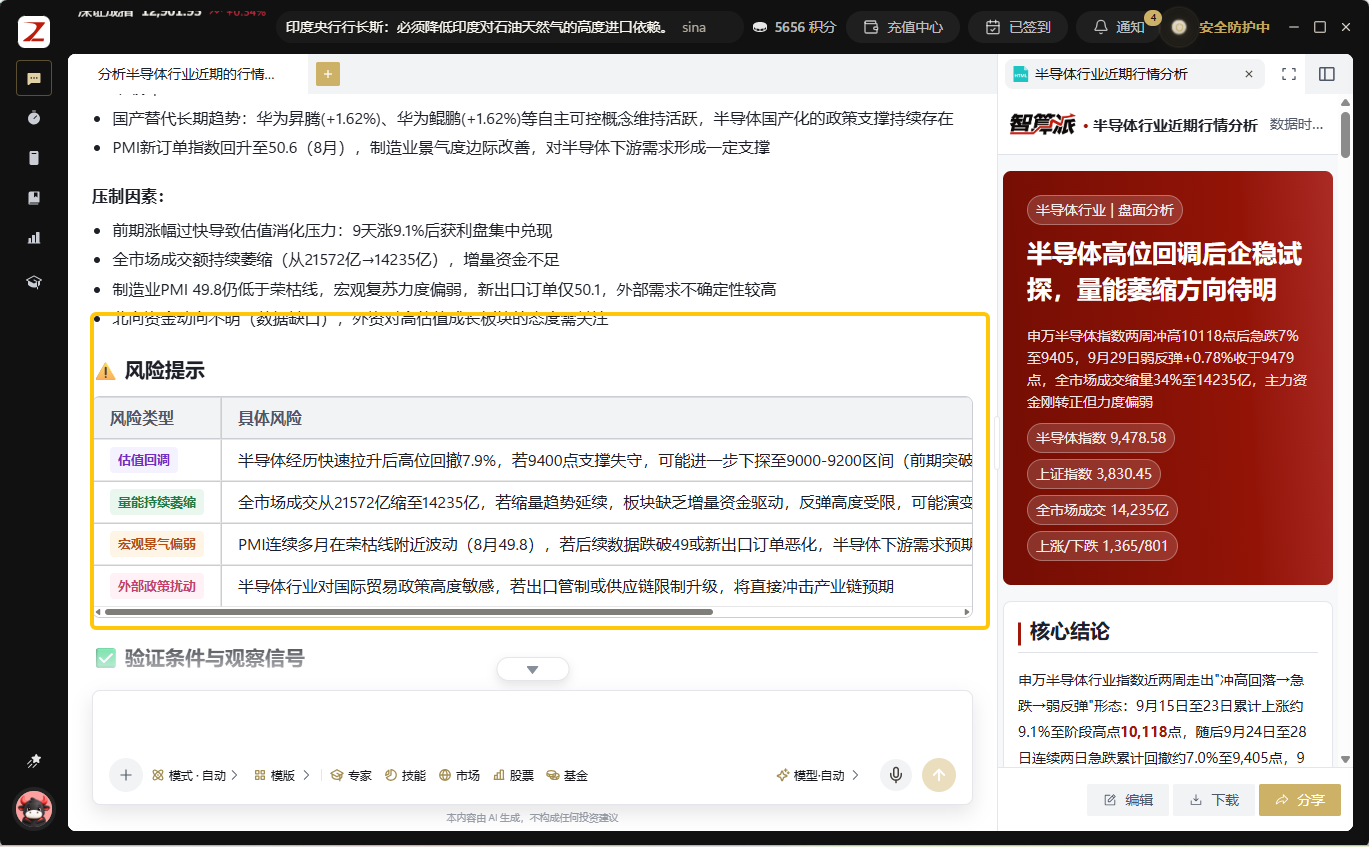Viewport: 1369px width, 847px height.
Task: Click the plus attachment icon in input box
Action: (126, 775)
